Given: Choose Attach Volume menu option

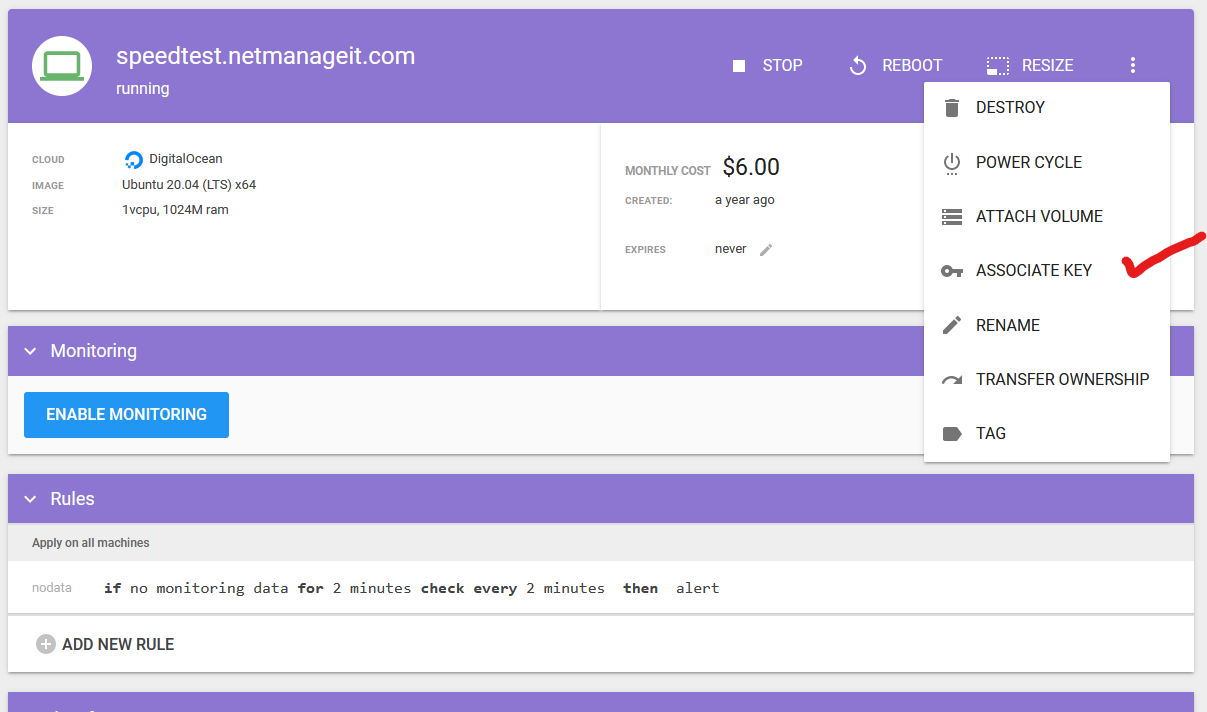Looking at the screenshot, I should tap(1038, 216).
